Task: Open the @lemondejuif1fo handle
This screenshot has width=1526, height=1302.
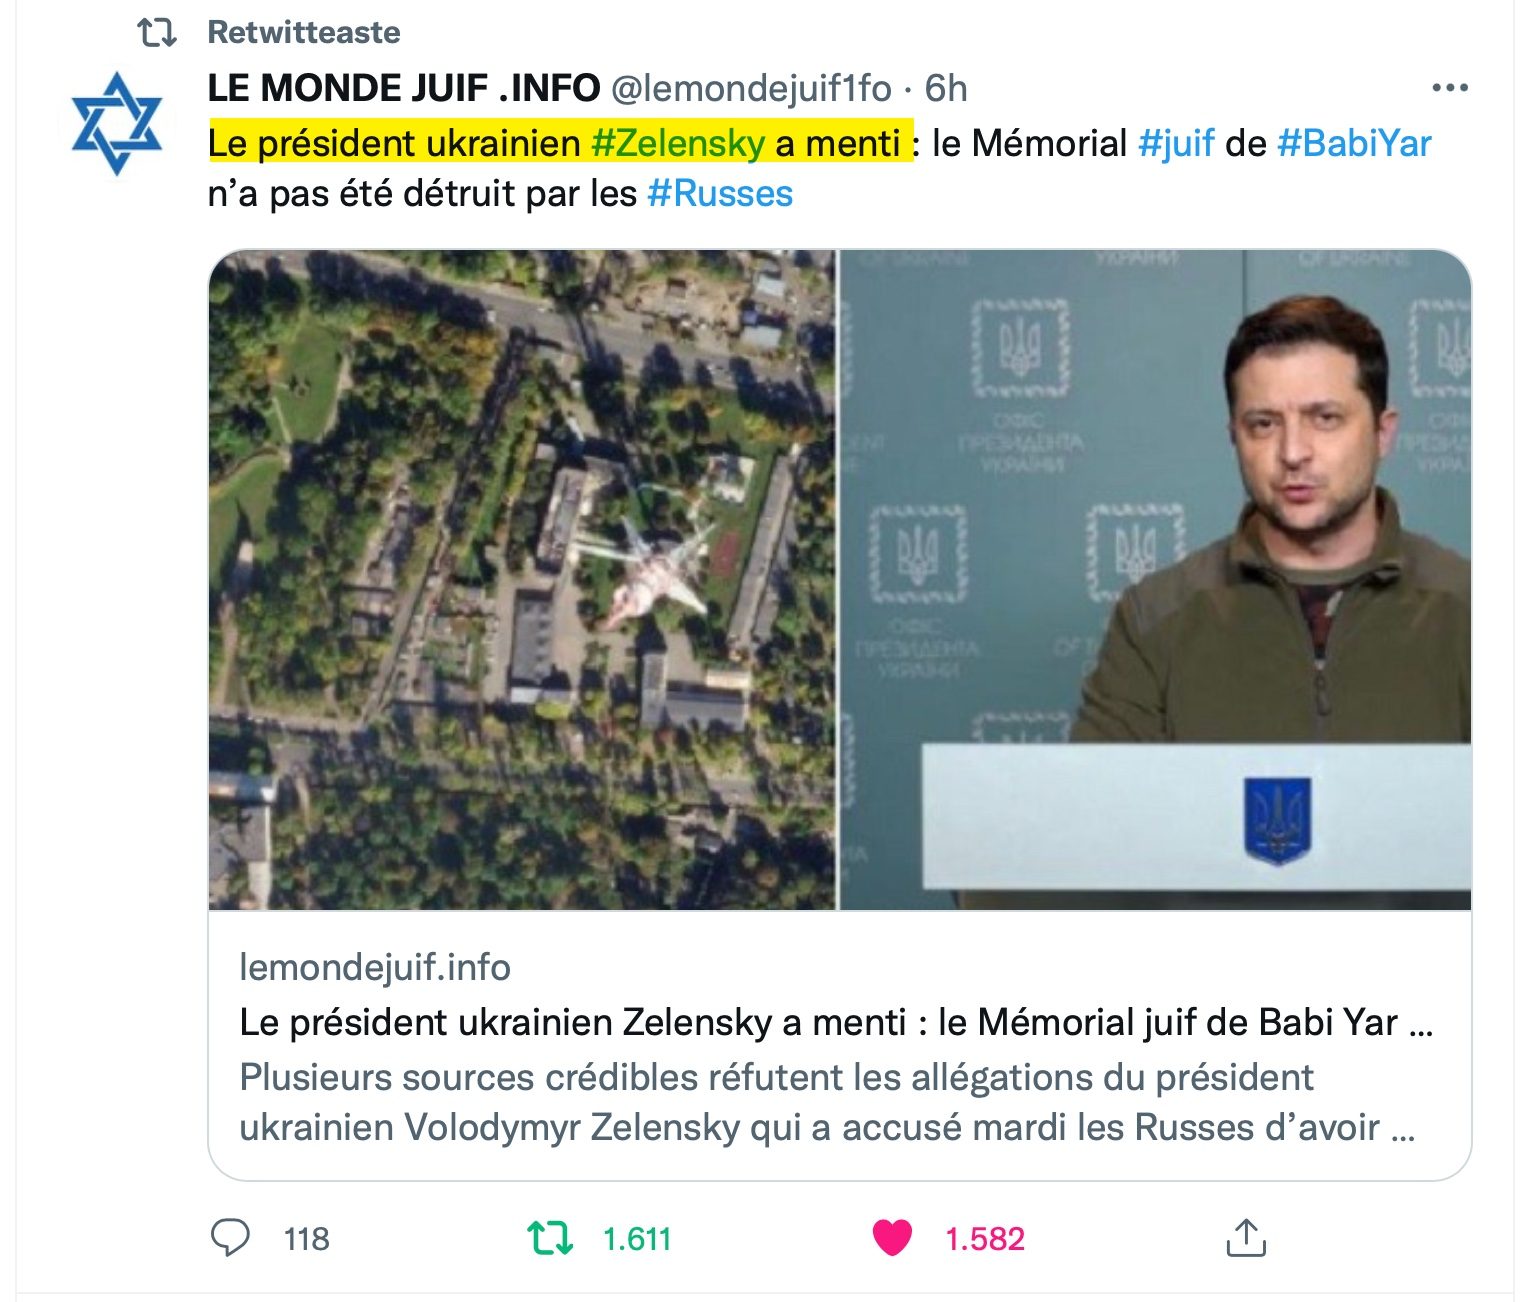Action: point(750,88)
